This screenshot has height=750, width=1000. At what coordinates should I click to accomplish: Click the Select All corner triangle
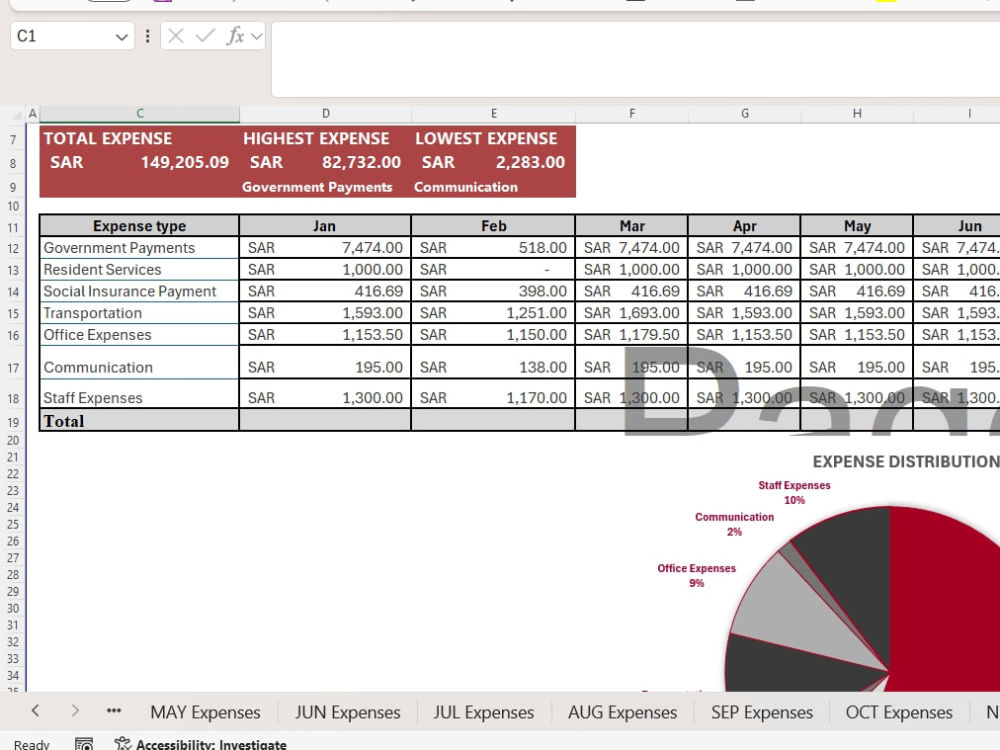click(x=18, y=115)
